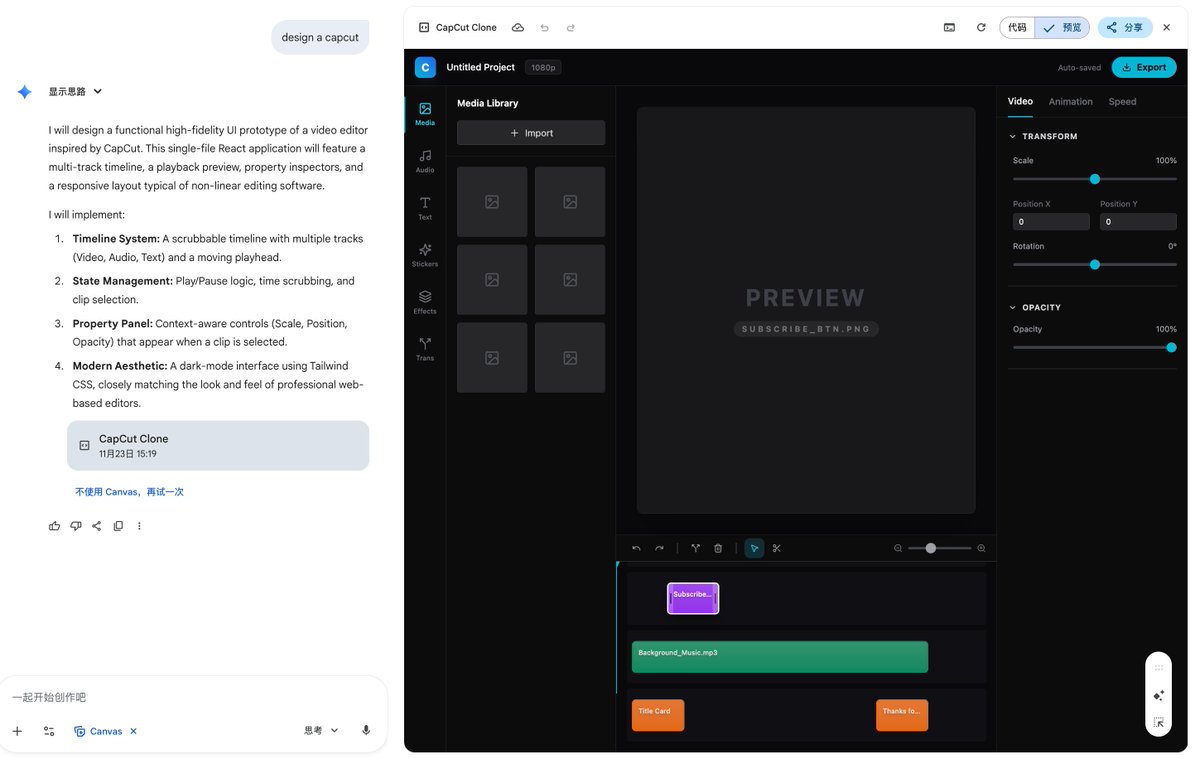
Task: Open the tools settings icon in chat
Action: (x=49, y=731)
